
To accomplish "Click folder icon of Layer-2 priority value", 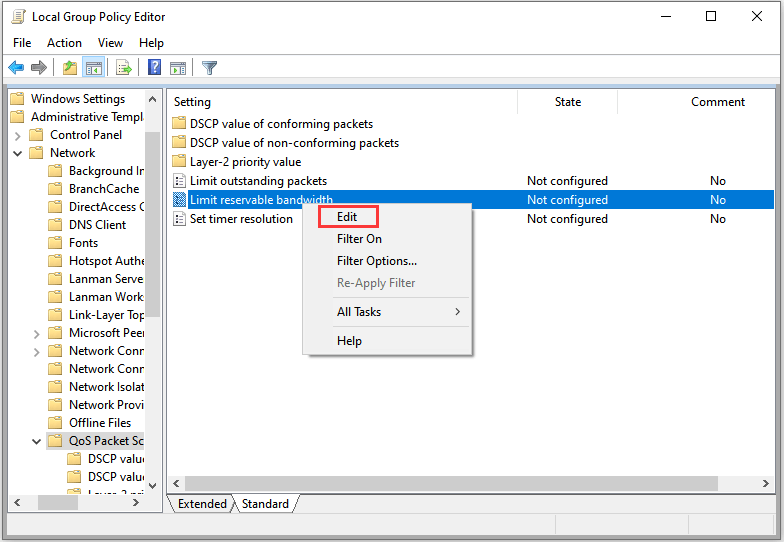I will pyautogui.click(x=179, y=162).
